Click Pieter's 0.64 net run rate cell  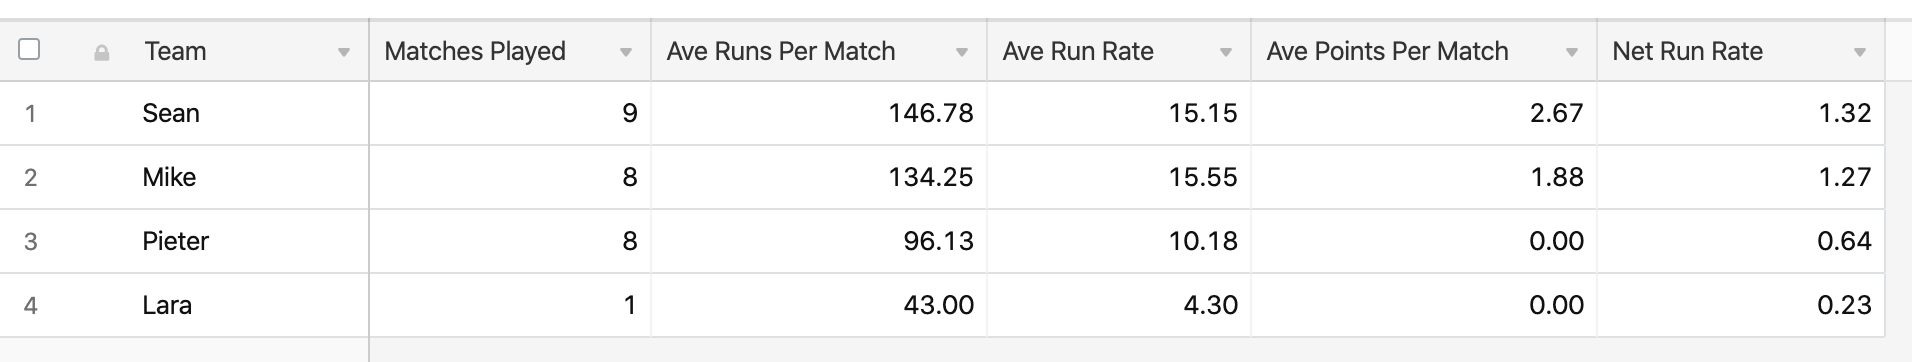tap(1741, 241)
